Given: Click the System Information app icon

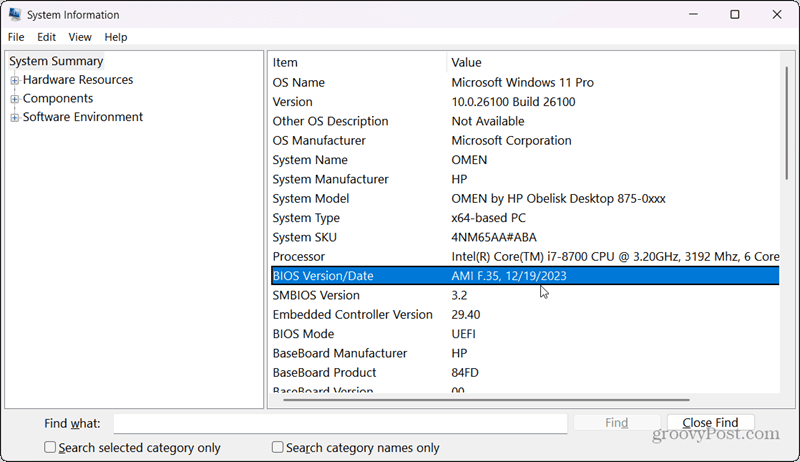Looking at the screenshot, I should pos(15,14).
